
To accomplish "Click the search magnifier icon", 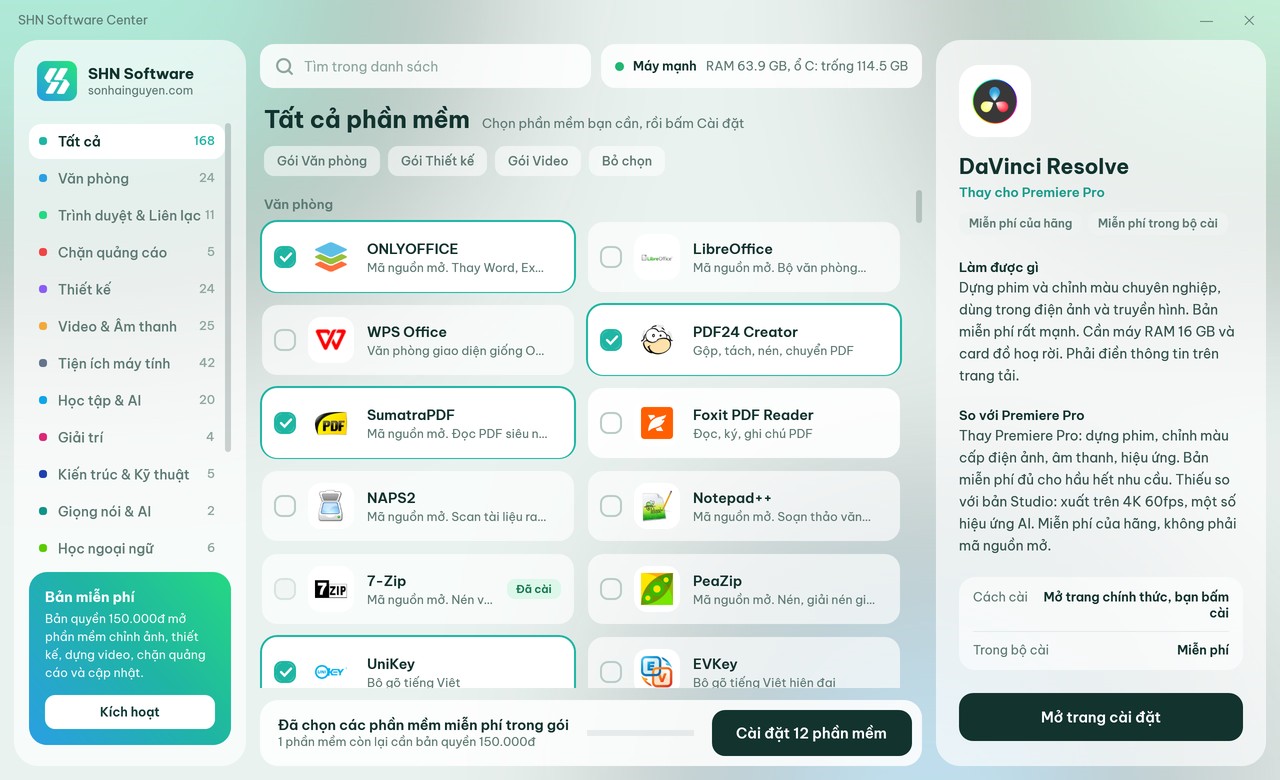I will click(x=285, y=66).
